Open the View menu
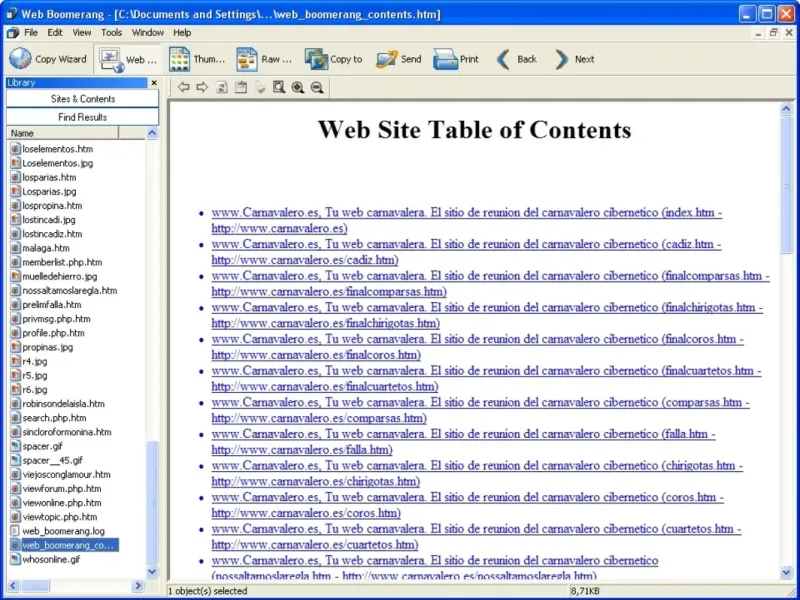Viewport: 800px width, 600px height. (x=82, y=33)
